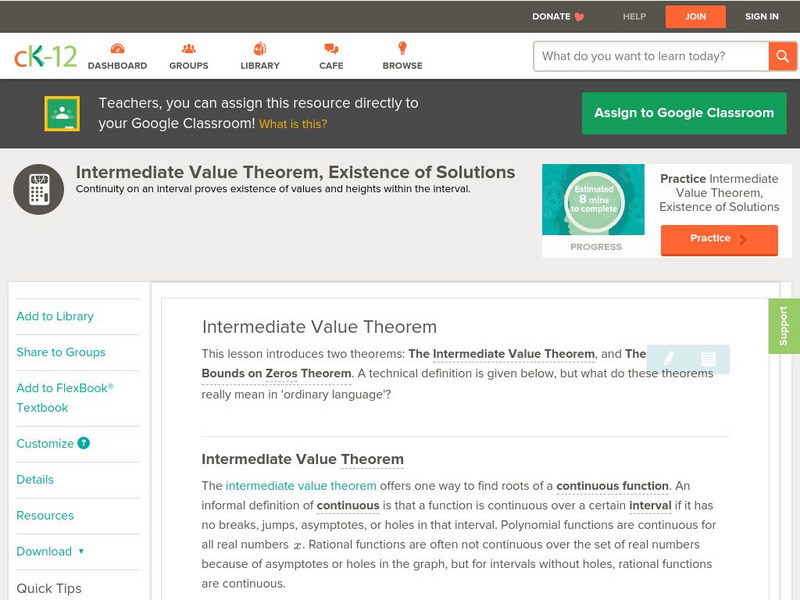Open the Resources sidebar item
The height and width of the screenshot is (600, 800).
45,515
